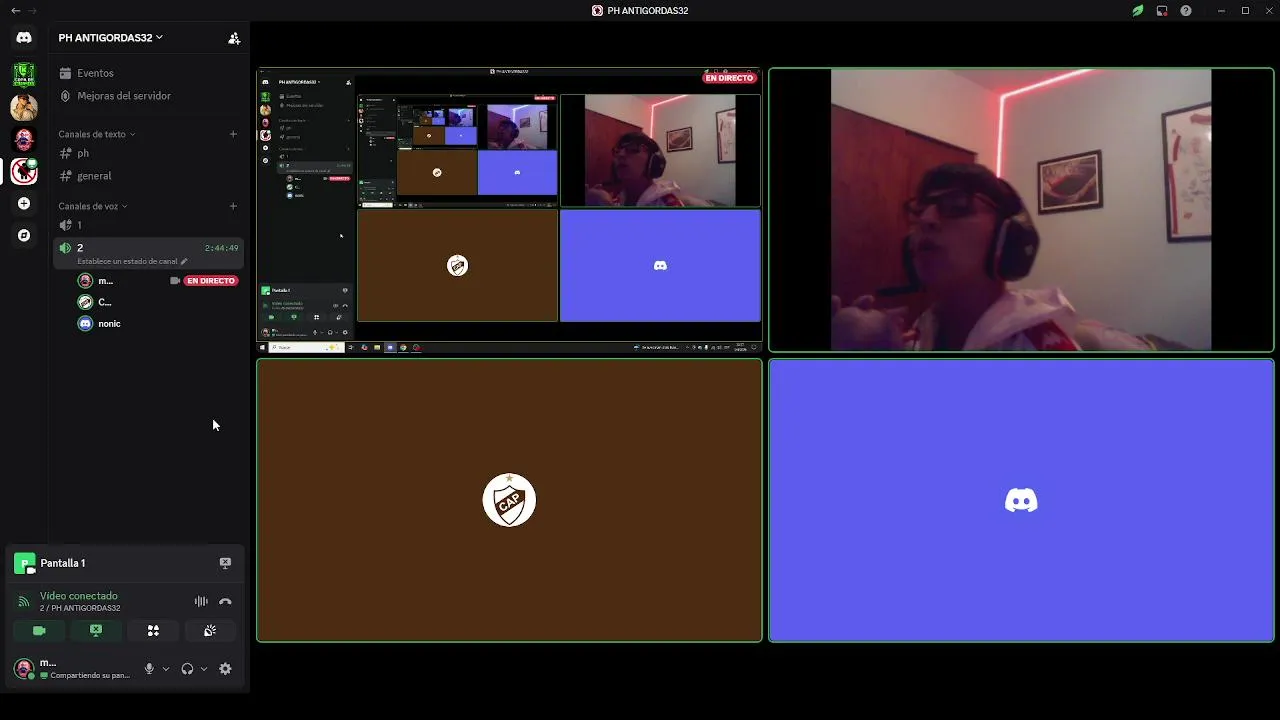Open the green Copa server icon

24,74
